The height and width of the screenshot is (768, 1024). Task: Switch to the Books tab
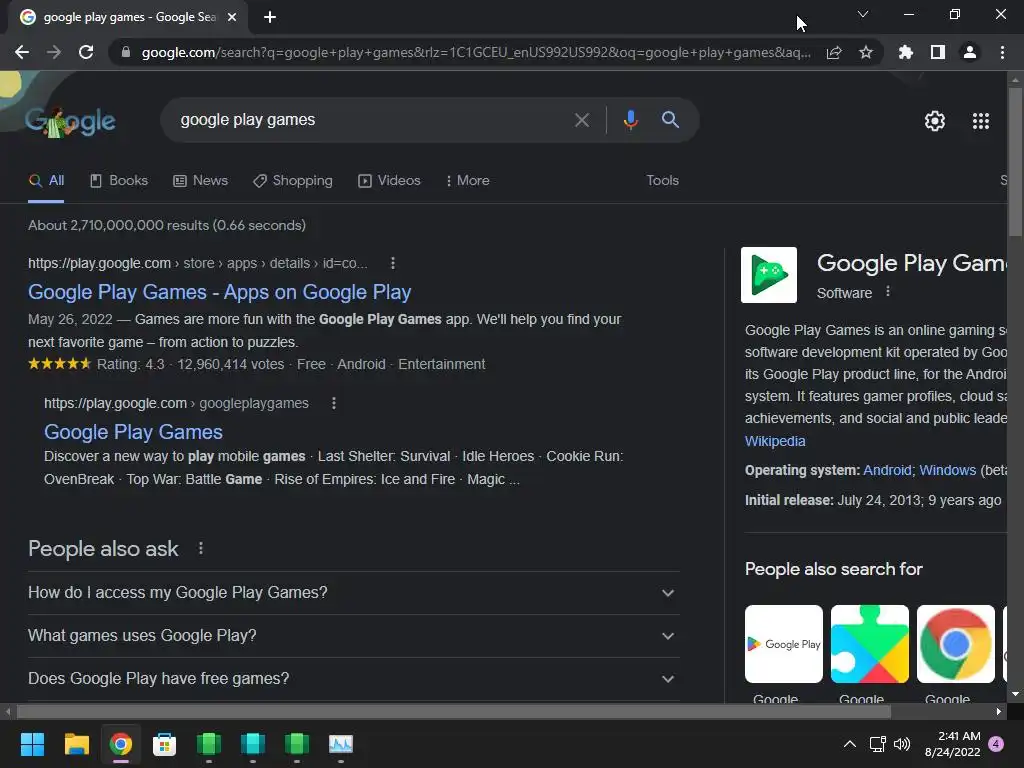pos(119,181)
